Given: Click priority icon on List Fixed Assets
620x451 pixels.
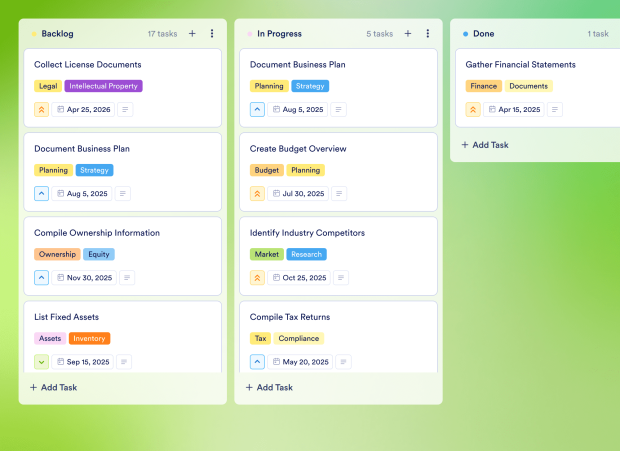Looking at the screenshot, I should [42, 362].
